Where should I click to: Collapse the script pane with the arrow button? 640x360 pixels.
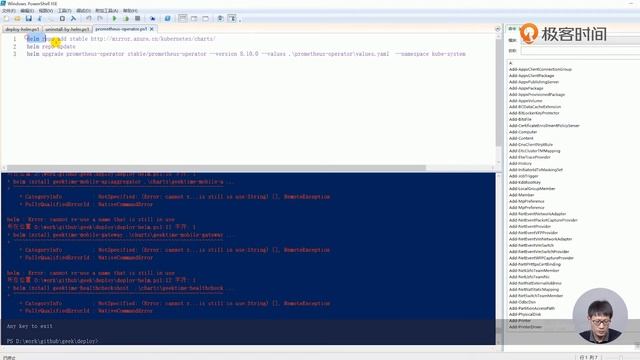tap(498, 29)
